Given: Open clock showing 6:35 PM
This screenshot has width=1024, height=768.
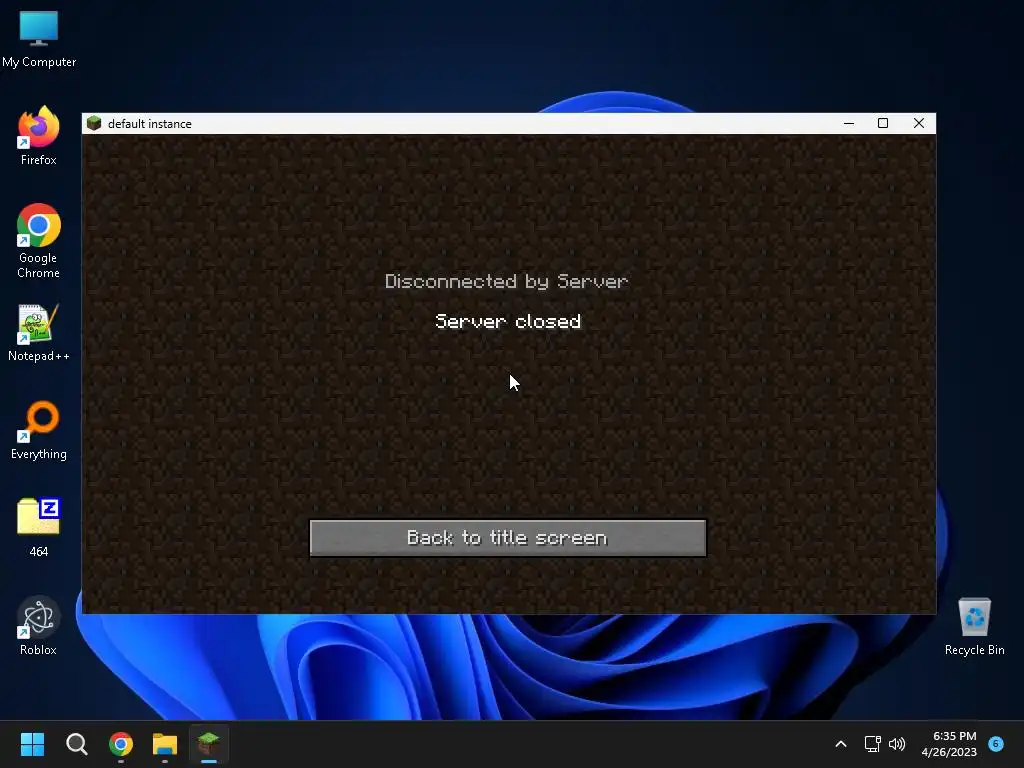Looking at the screenshot, I should tap(950, 744).
